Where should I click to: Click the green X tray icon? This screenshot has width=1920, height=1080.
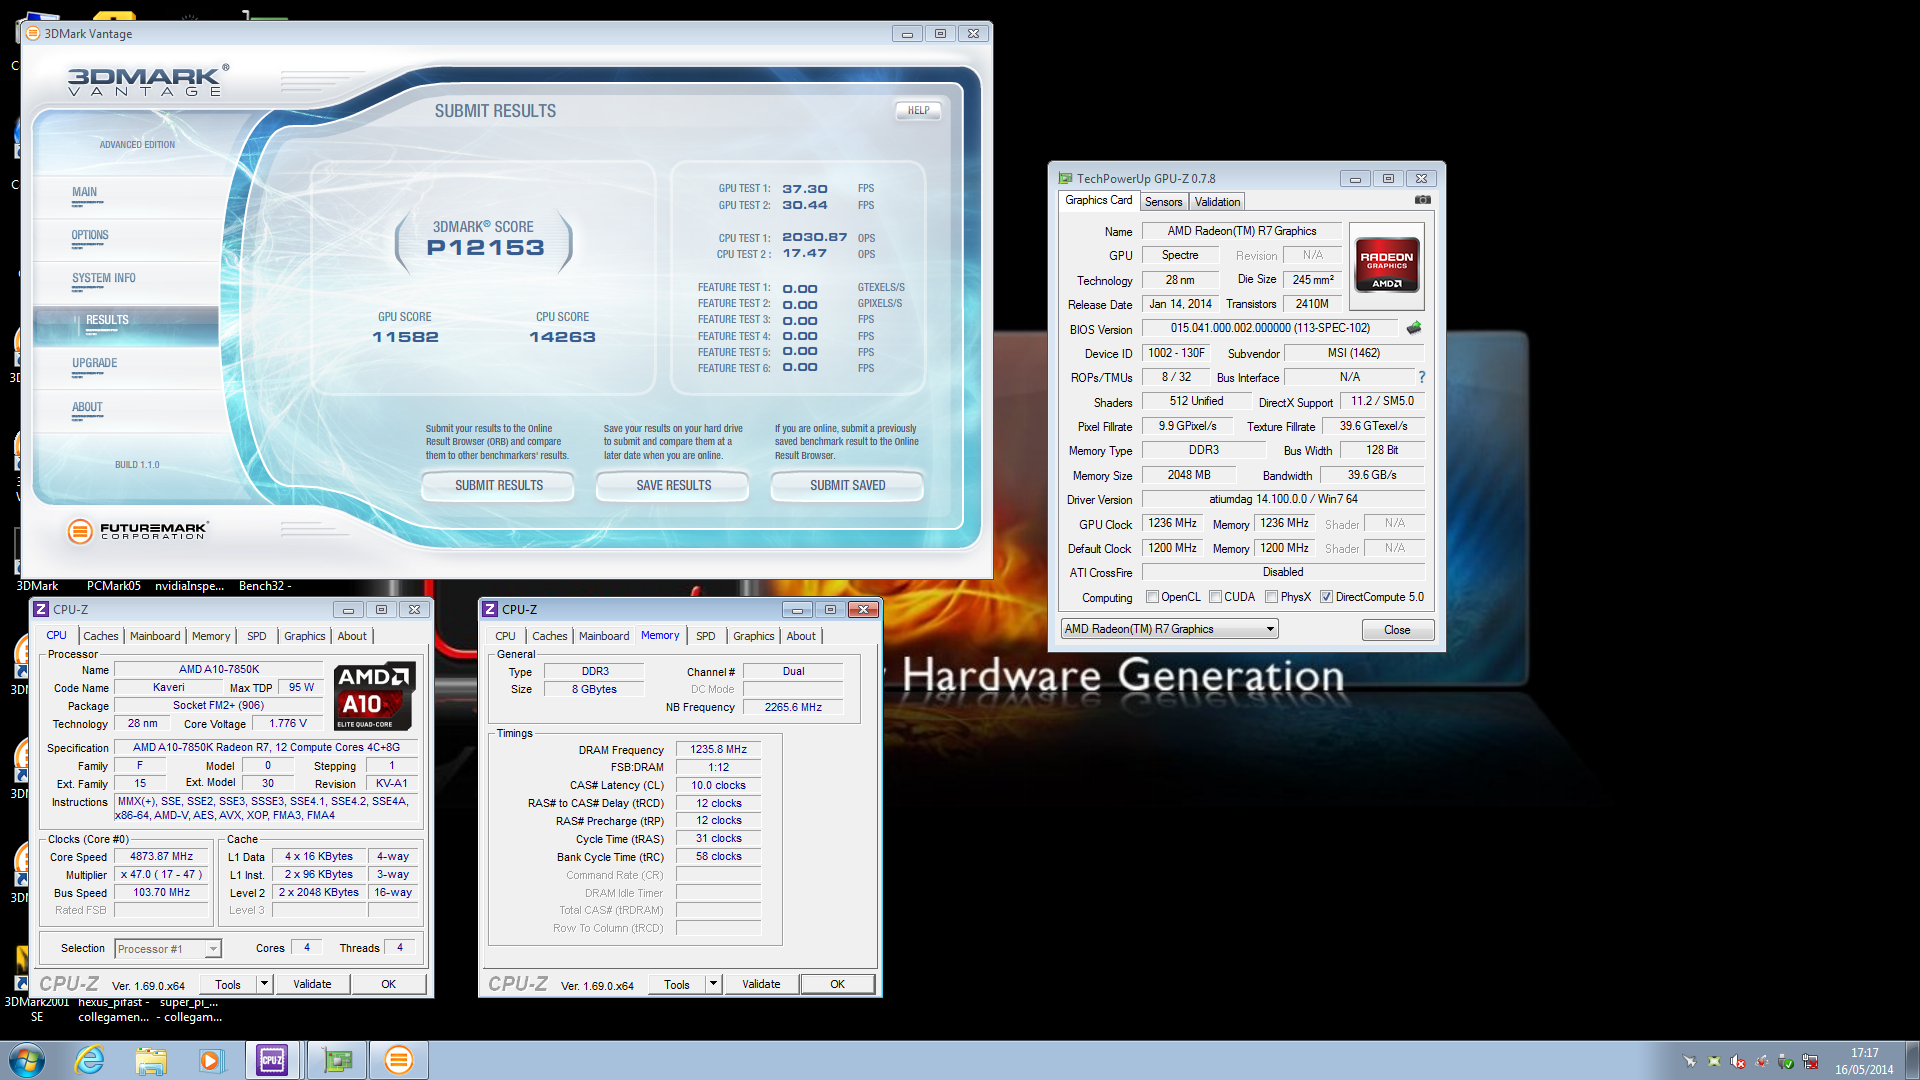pos(1714,1061)
